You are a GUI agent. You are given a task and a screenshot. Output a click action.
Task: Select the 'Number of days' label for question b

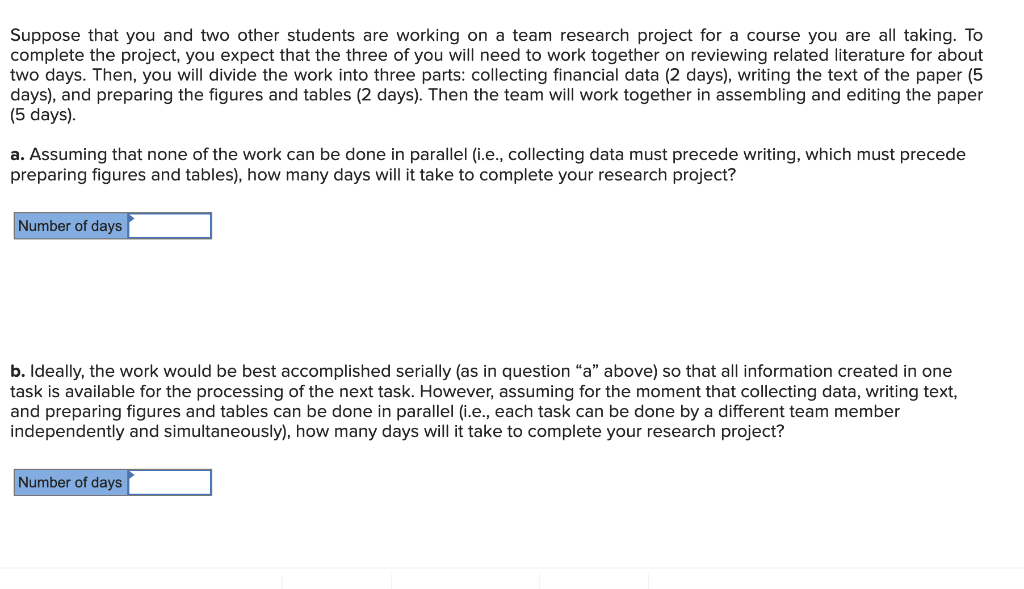[70, 482]
